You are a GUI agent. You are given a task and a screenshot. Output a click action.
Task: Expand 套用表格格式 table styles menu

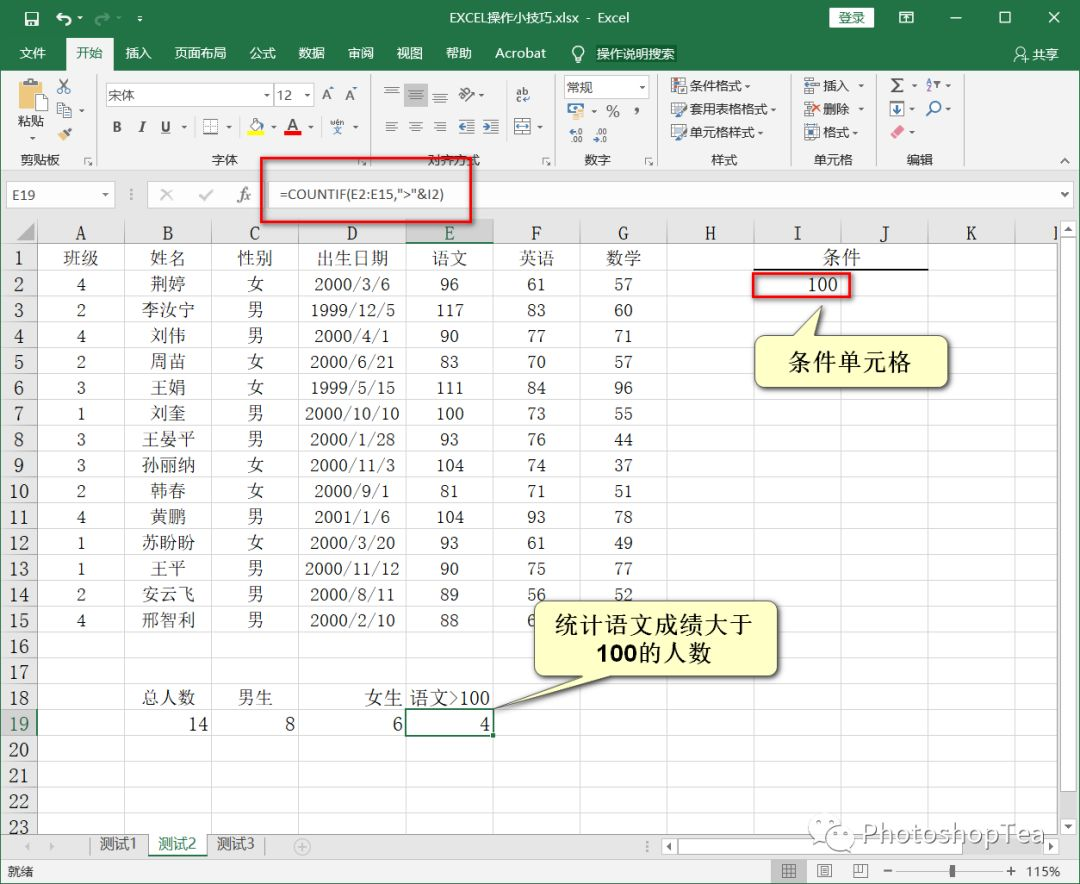pos(723,109)
